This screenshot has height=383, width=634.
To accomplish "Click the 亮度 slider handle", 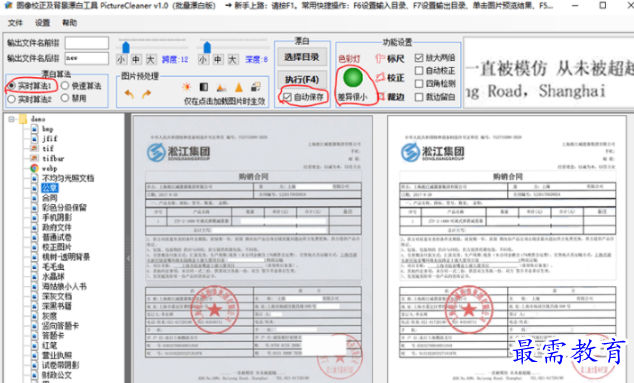I will click(x=126, y=47).
